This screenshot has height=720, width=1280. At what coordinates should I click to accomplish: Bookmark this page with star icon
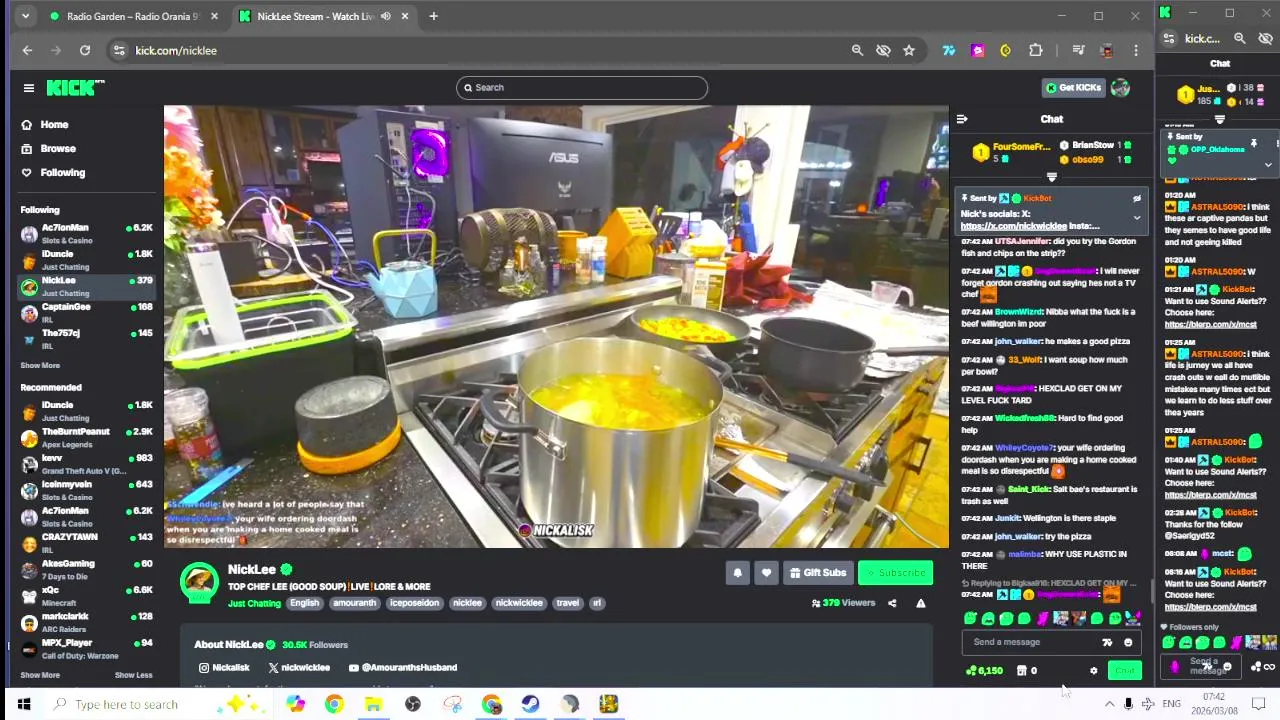[x=909, y=50]
